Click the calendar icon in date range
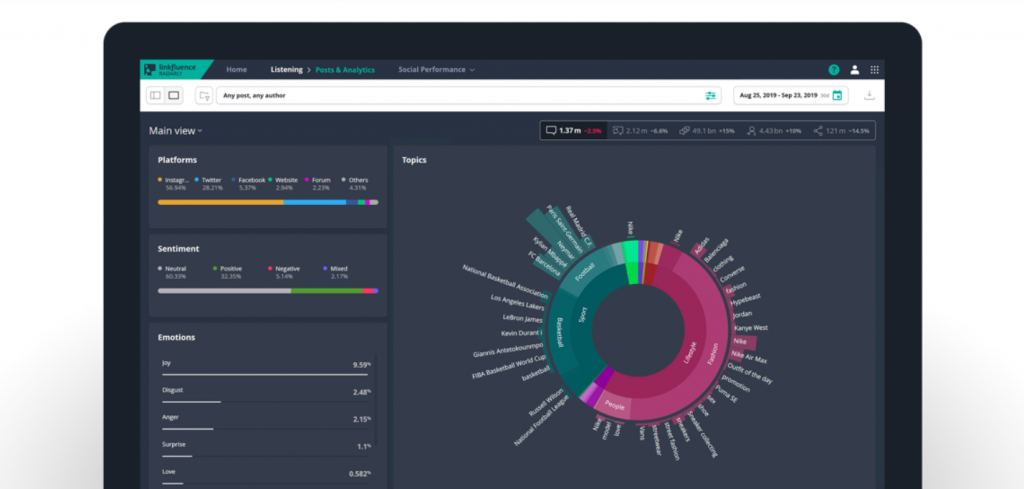This screenshot has width=1024, height=489. coord(837,95)
